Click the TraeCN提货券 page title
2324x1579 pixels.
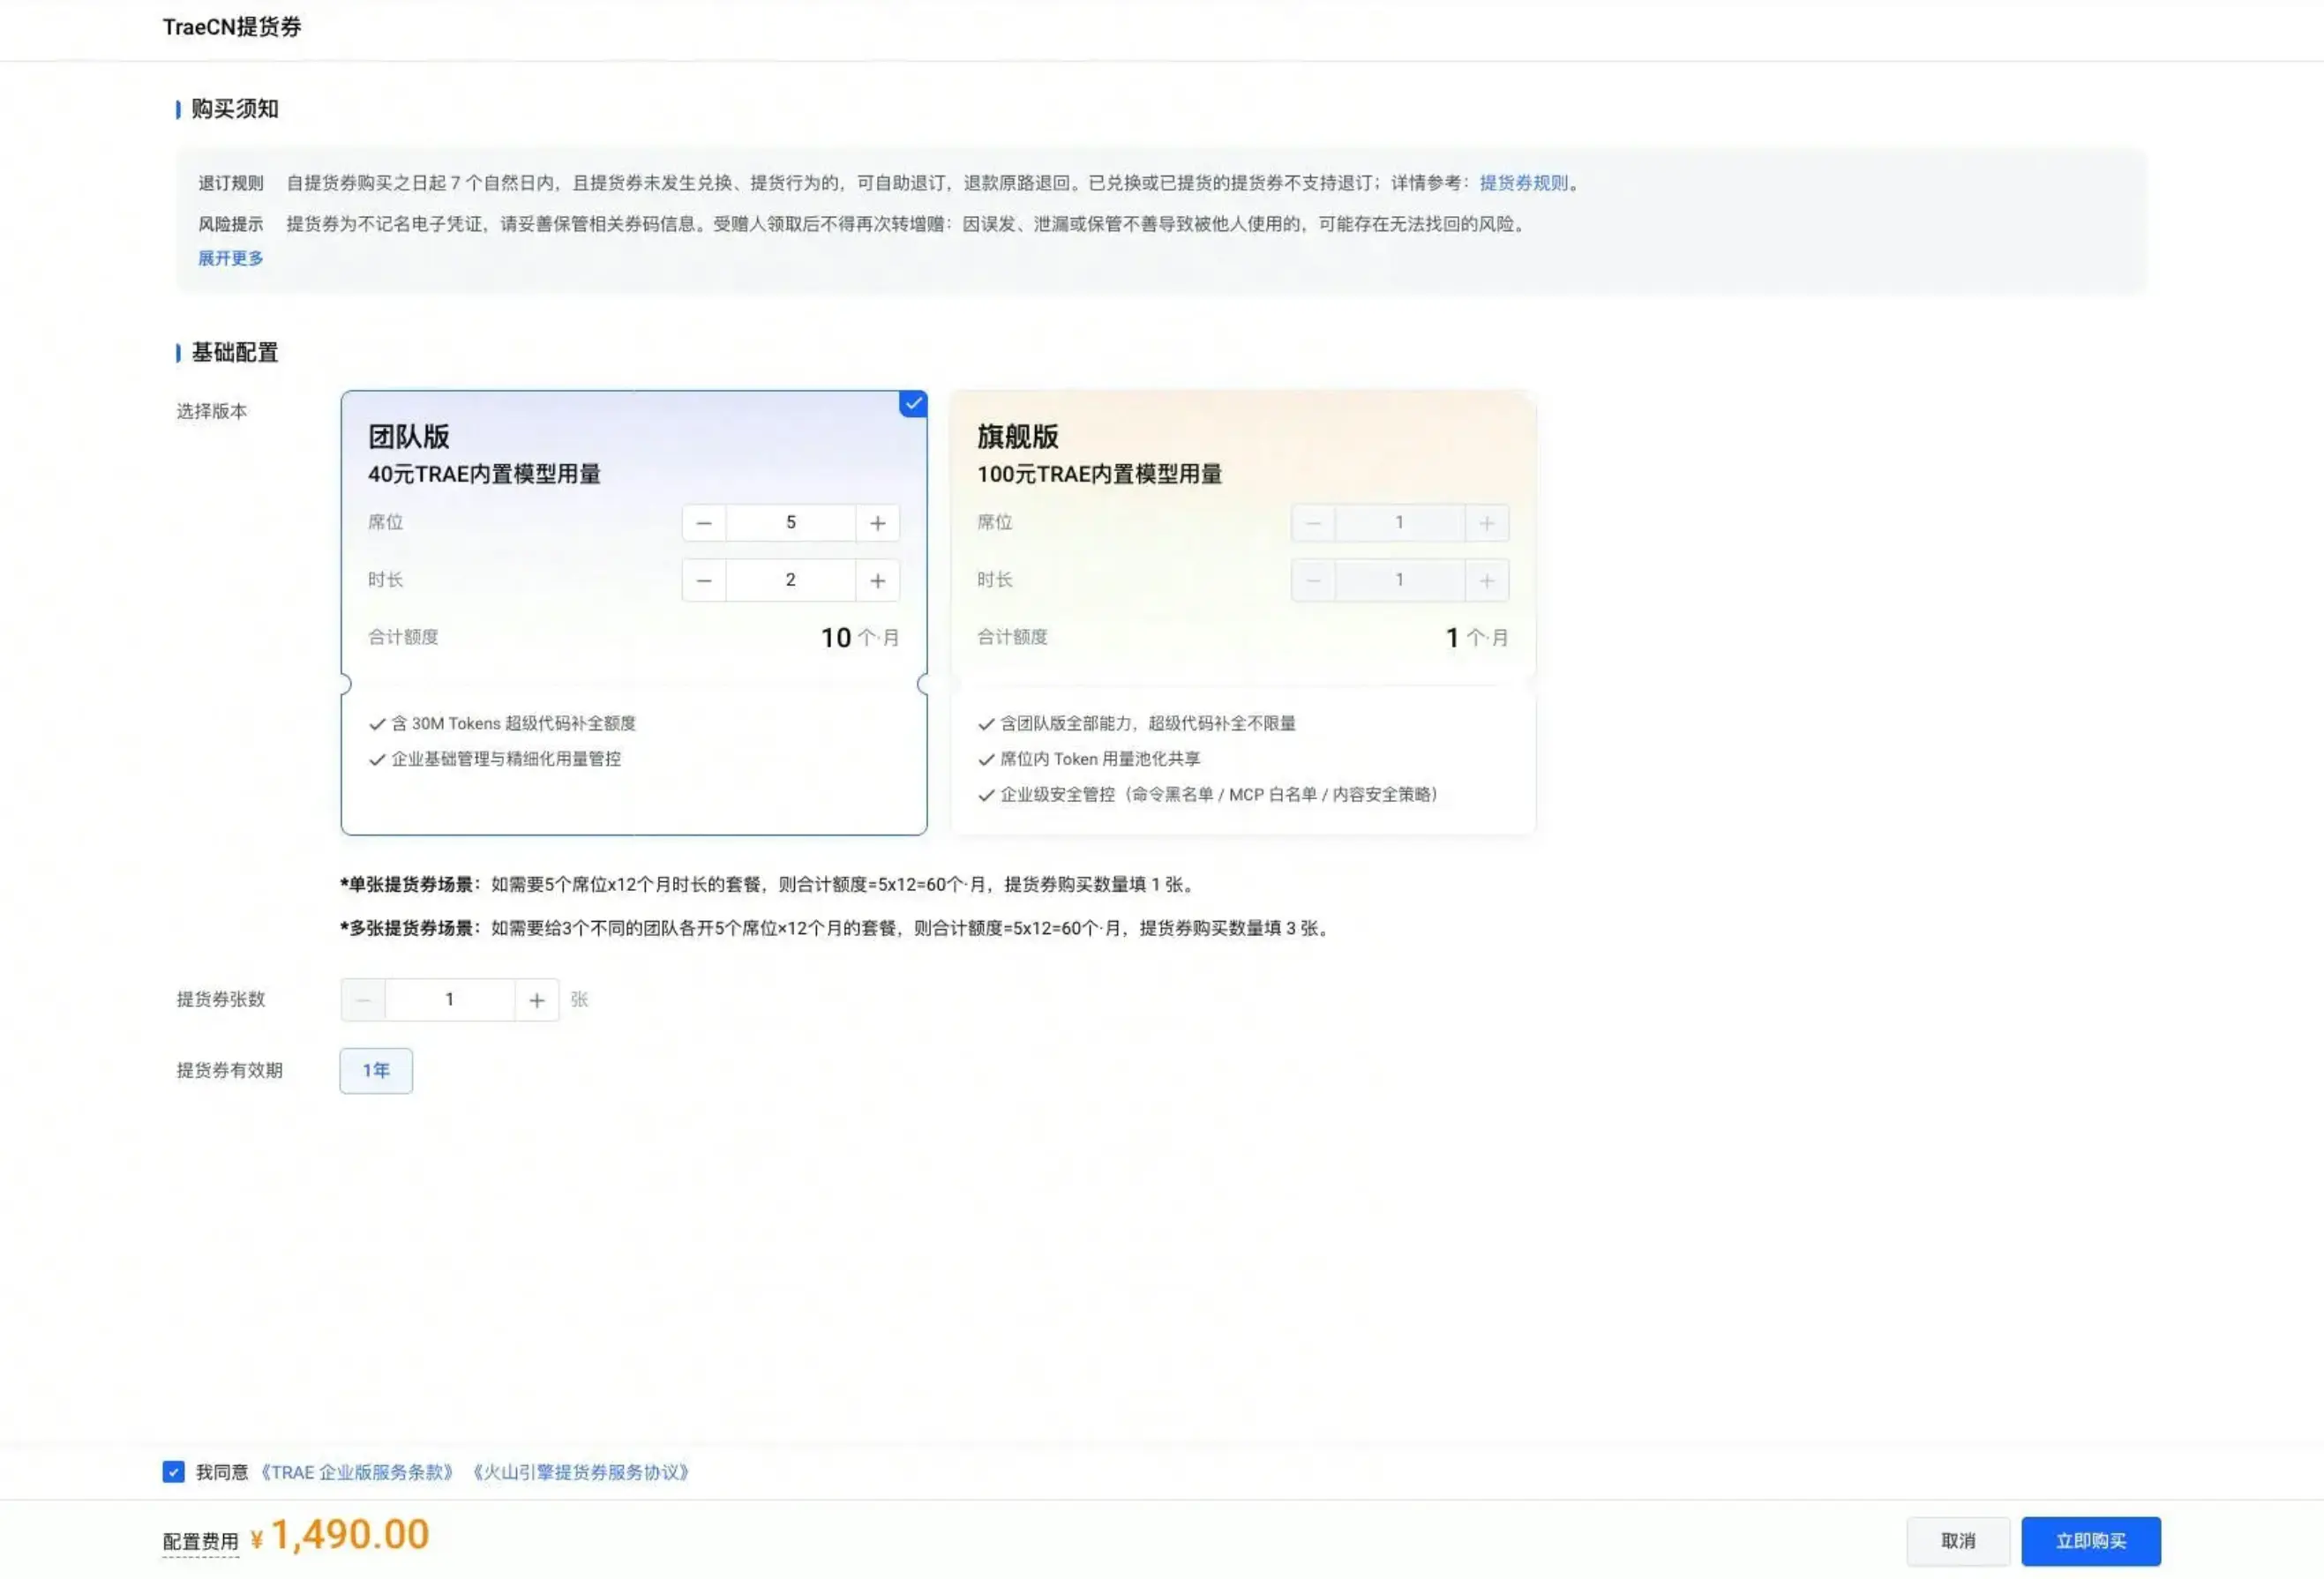pos(232,27)
